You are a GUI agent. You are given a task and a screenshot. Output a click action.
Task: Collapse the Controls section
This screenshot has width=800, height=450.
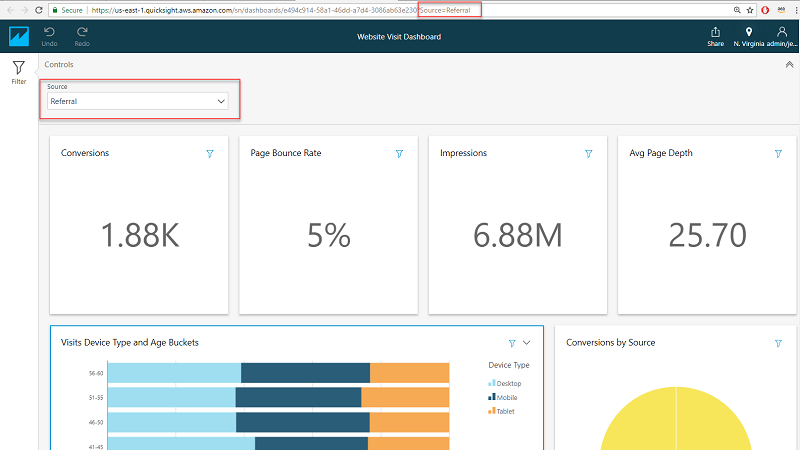pyautogui.click(x=787, y=64)
